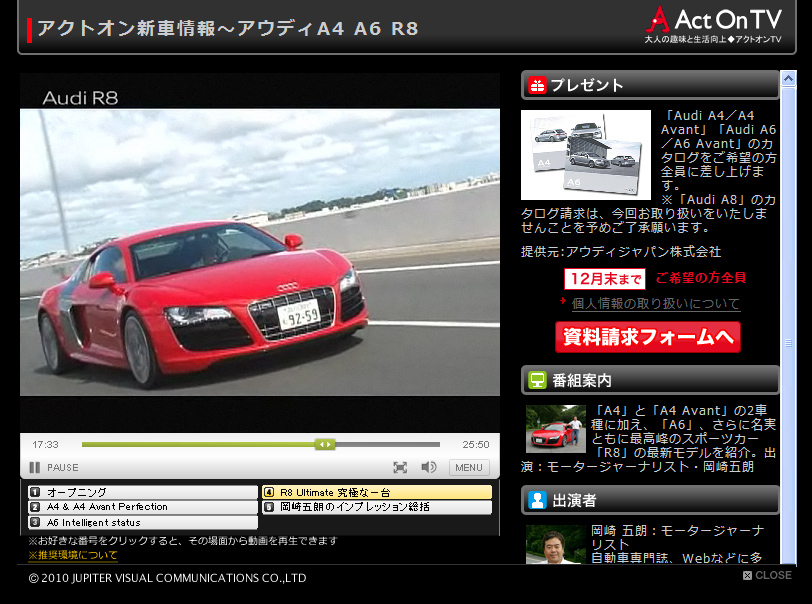The image size is (812, 604).
Task: Click the red gift icon beside プレゼント
Action: pyautogui.click(x=537, y=85)
